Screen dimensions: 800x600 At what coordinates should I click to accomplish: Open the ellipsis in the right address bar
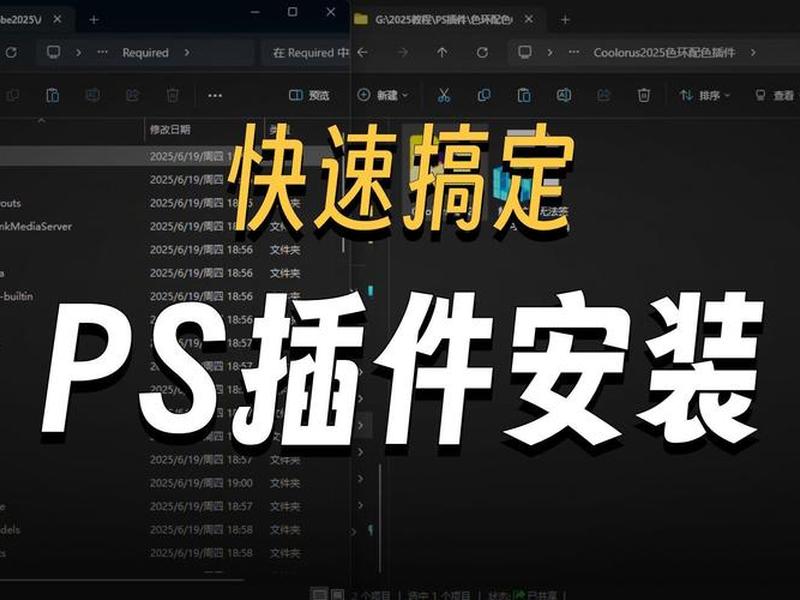tap(574, 53)
